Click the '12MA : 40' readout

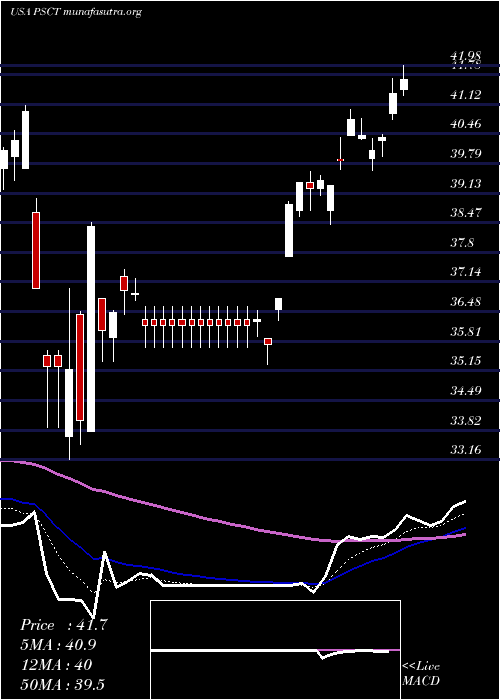tap(56, 665)
